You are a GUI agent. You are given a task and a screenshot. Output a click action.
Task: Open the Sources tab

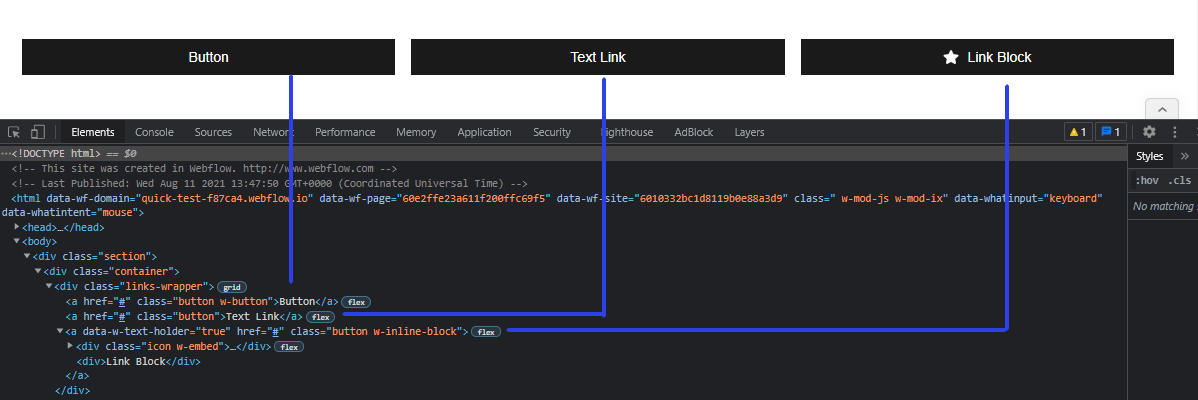pos(213,132)
